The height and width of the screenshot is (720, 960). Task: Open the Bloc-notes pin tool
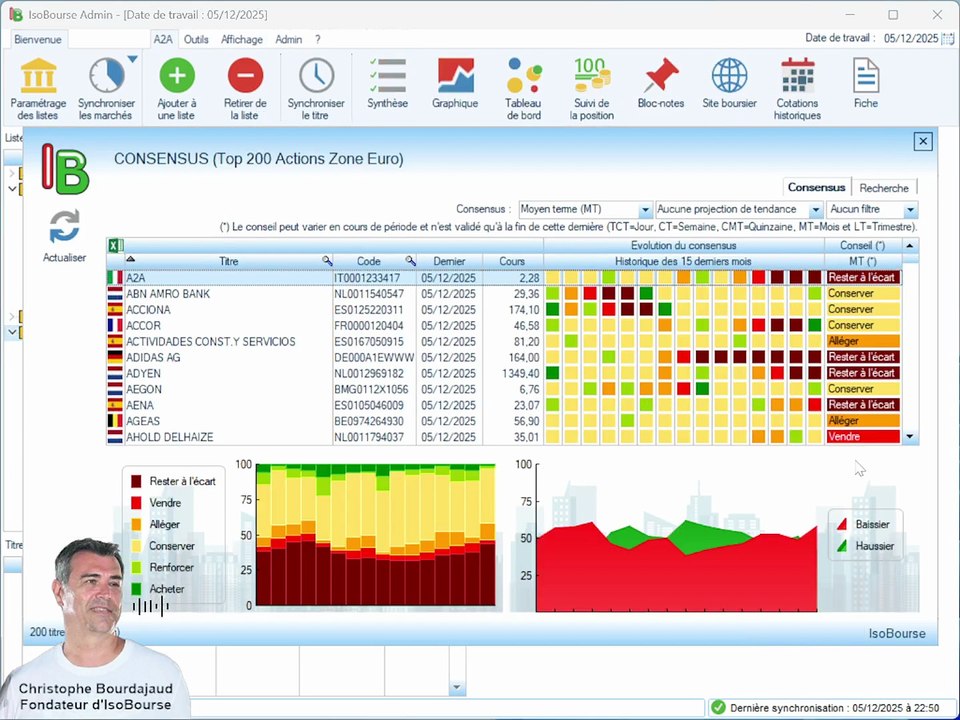click(x=661, y=84)
